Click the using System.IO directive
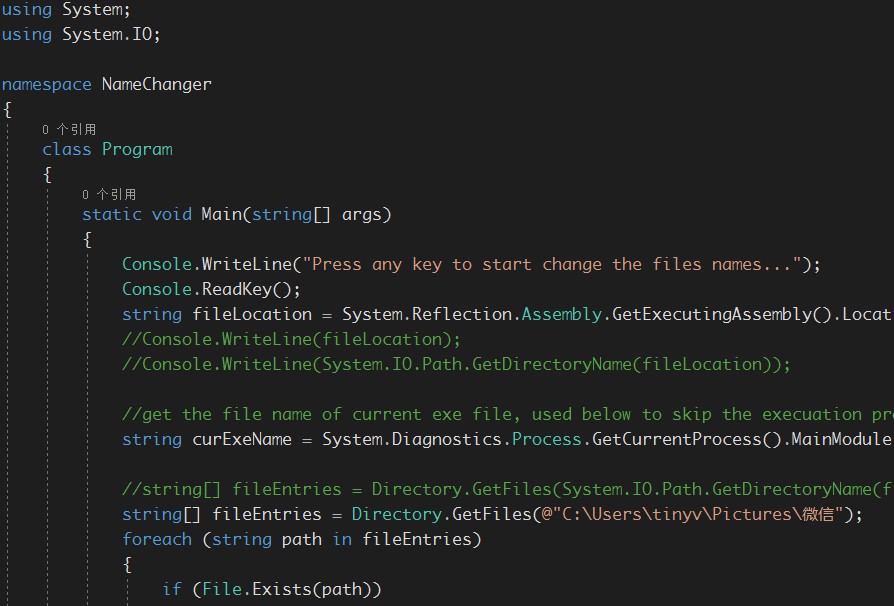The height and width of the screenshot is (606, 894). coord(81,34)
